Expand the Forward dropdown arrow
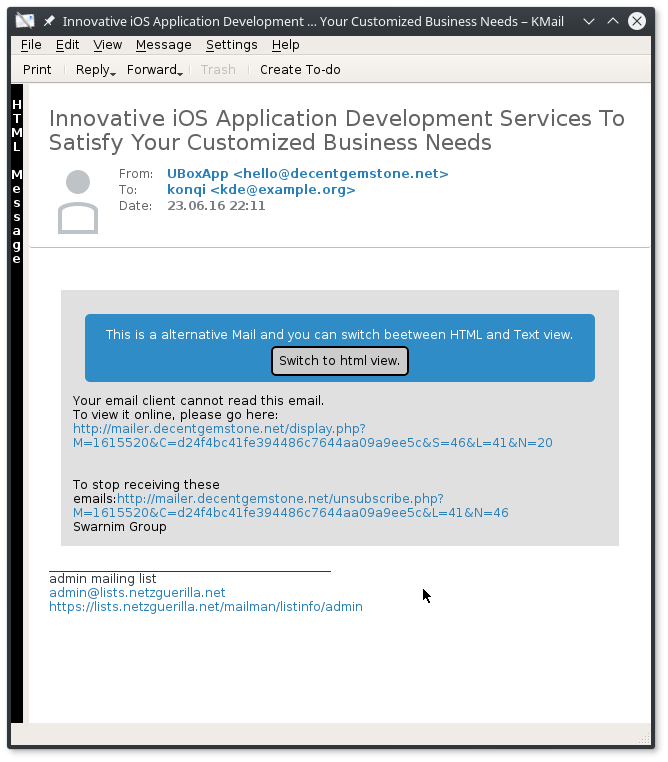 [180, 72]
